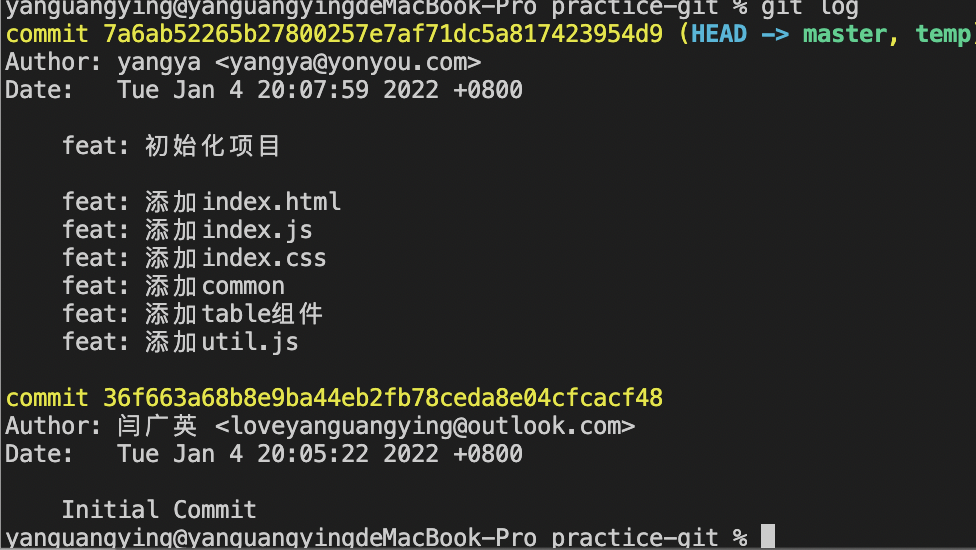The image size is (976, 550).
Task: Click the line 'feat: 添加index.html'
Action: point(201,202)
